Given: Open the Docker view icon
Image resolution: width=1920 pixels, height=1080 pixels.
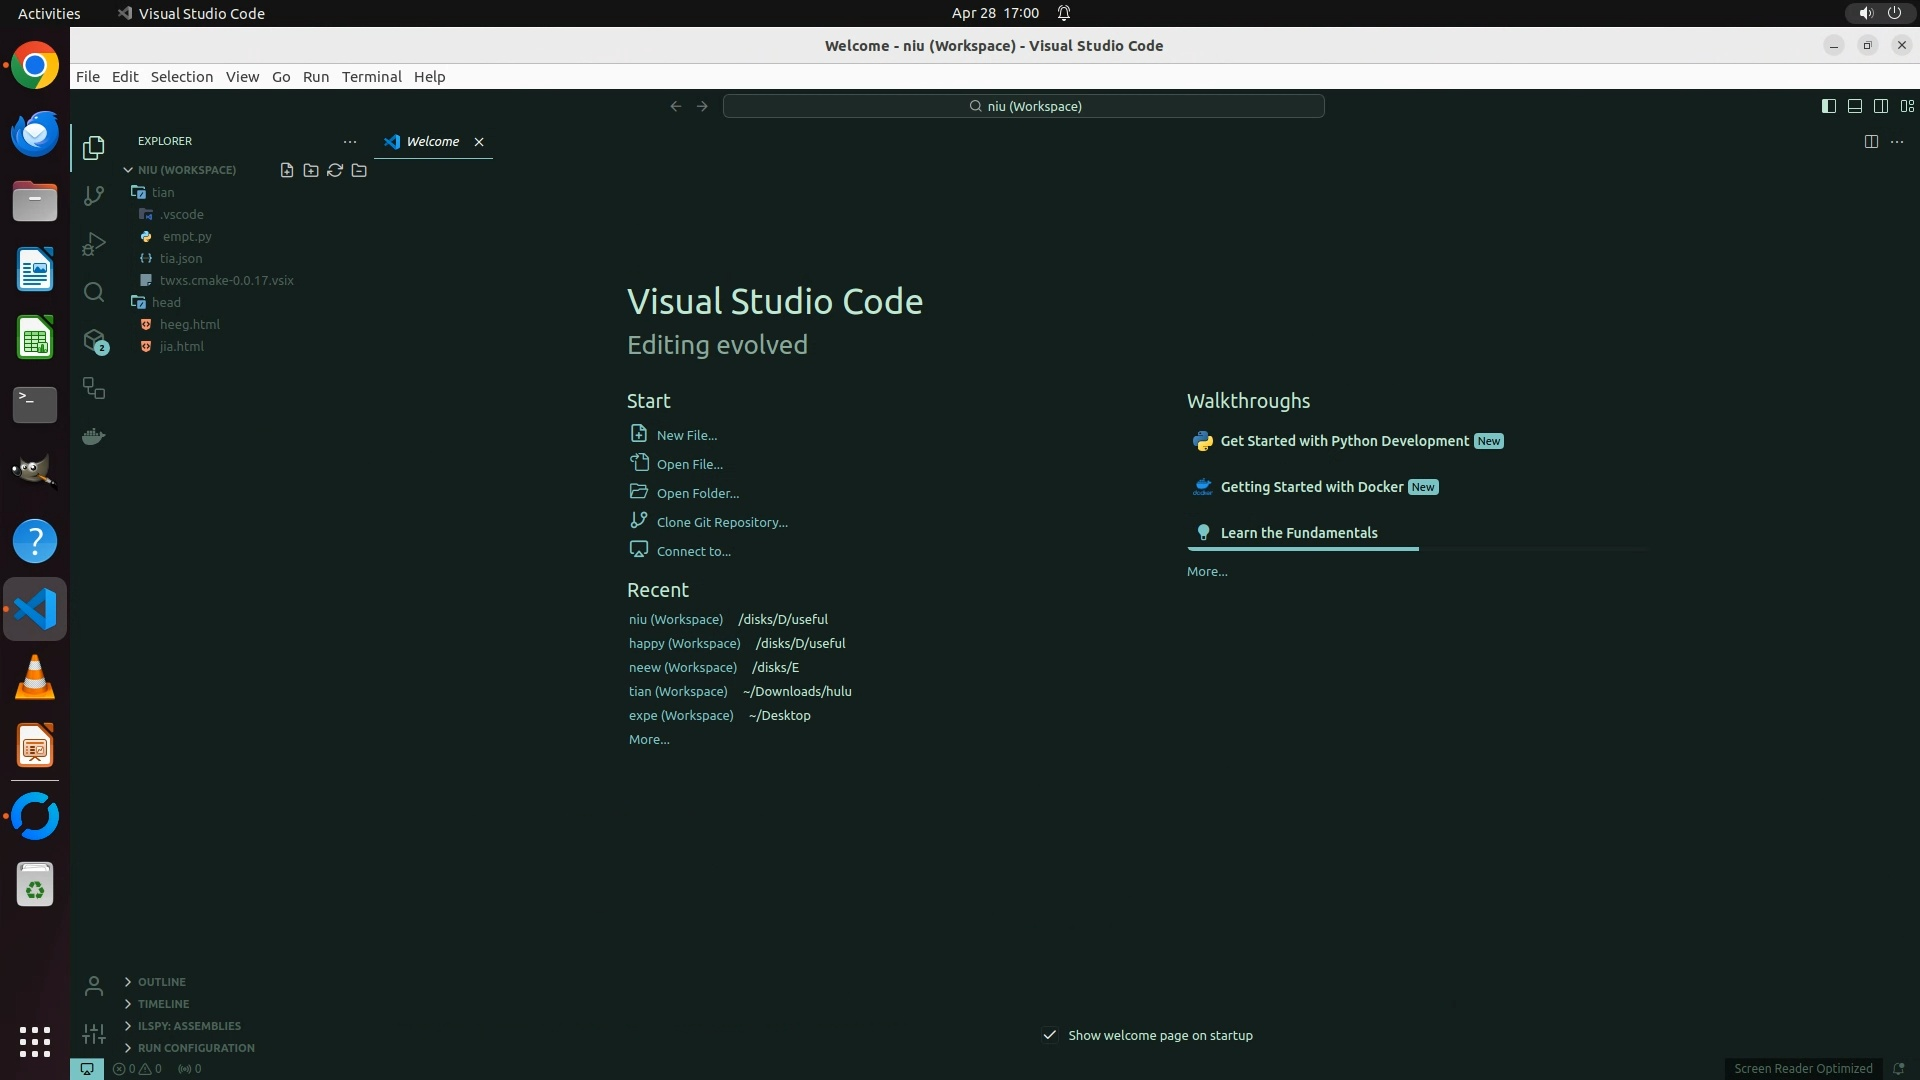Looking at the screenshot, I should 94,437.
